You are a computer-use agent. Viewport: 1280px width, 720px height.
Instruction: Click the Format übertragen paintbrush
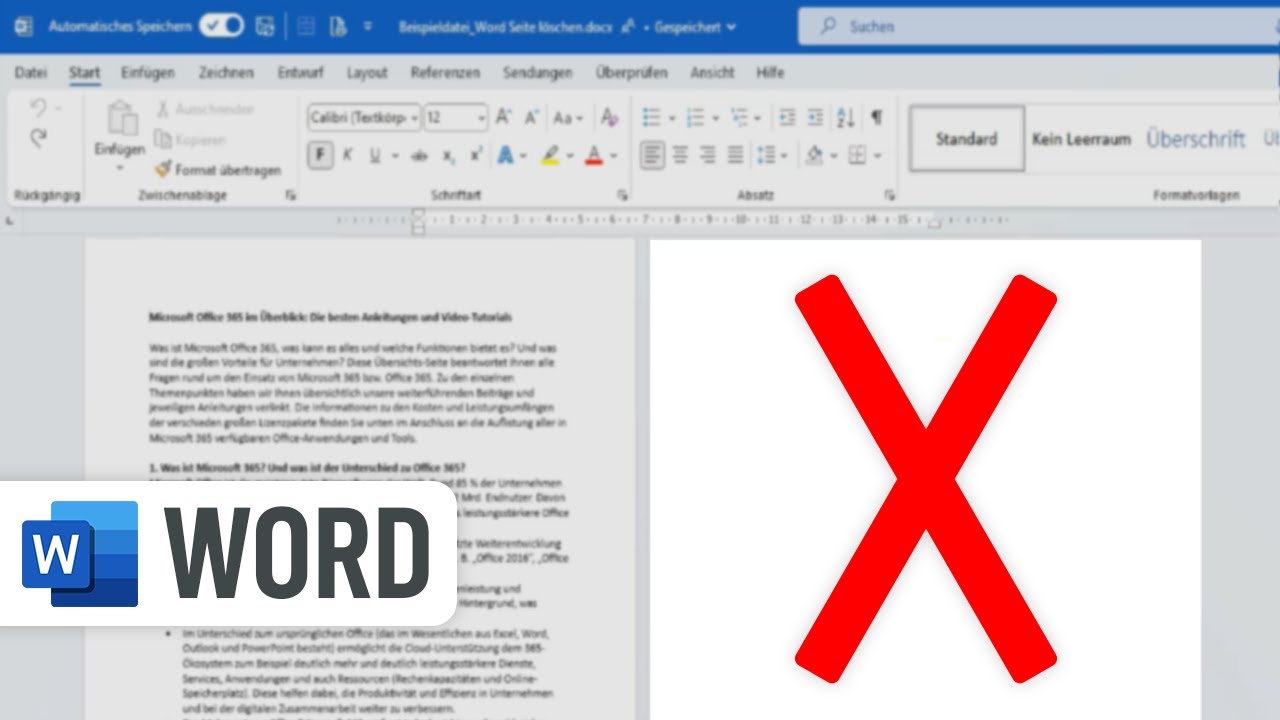217,170
